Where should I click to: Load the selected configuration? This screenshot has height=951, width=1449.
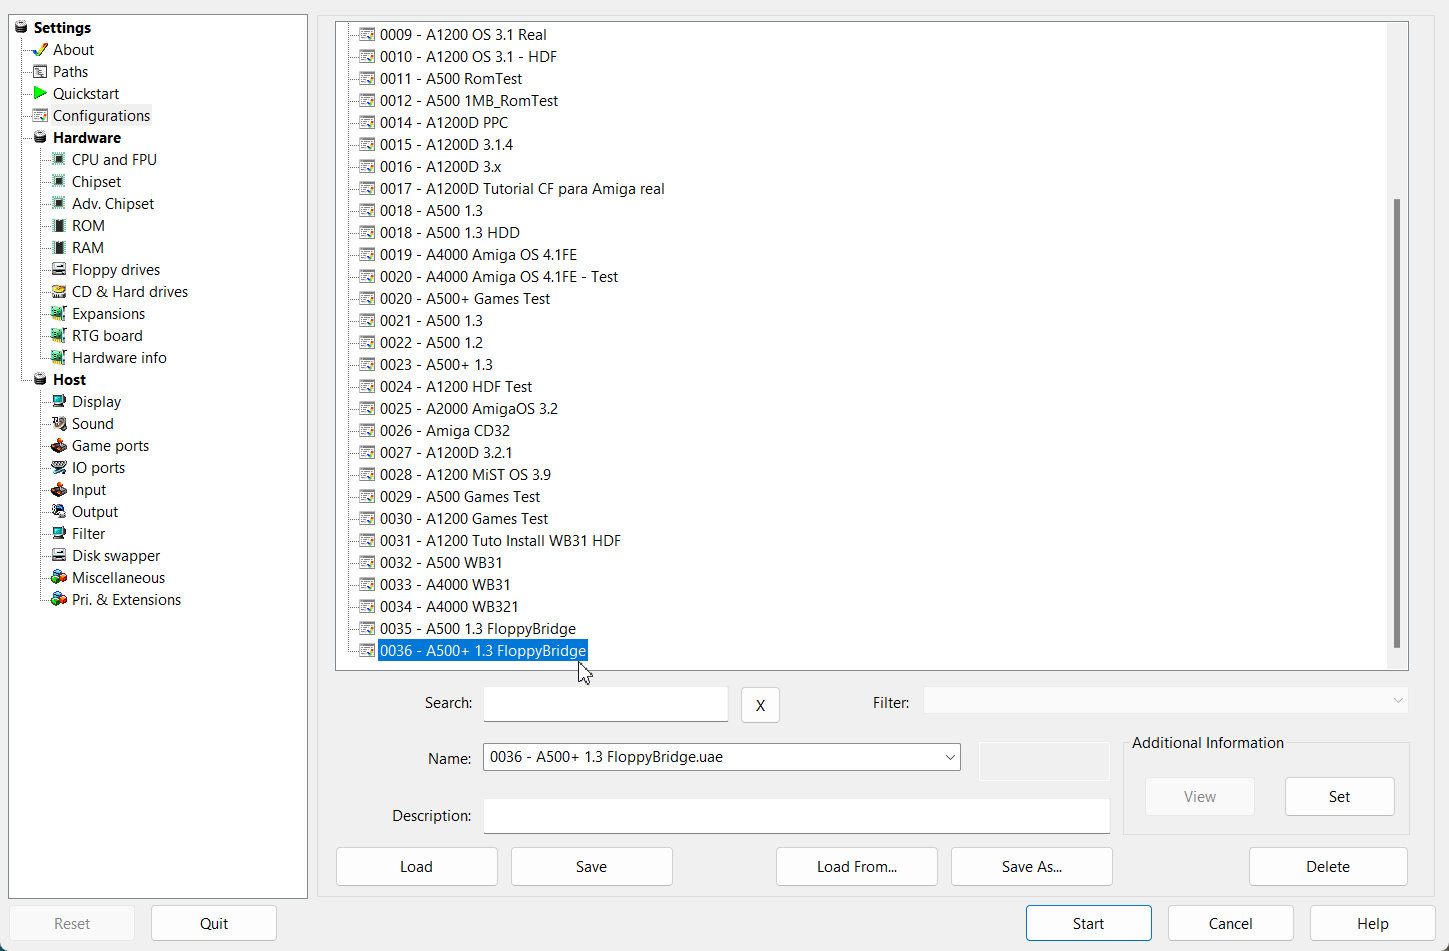[x=416, y=867]
